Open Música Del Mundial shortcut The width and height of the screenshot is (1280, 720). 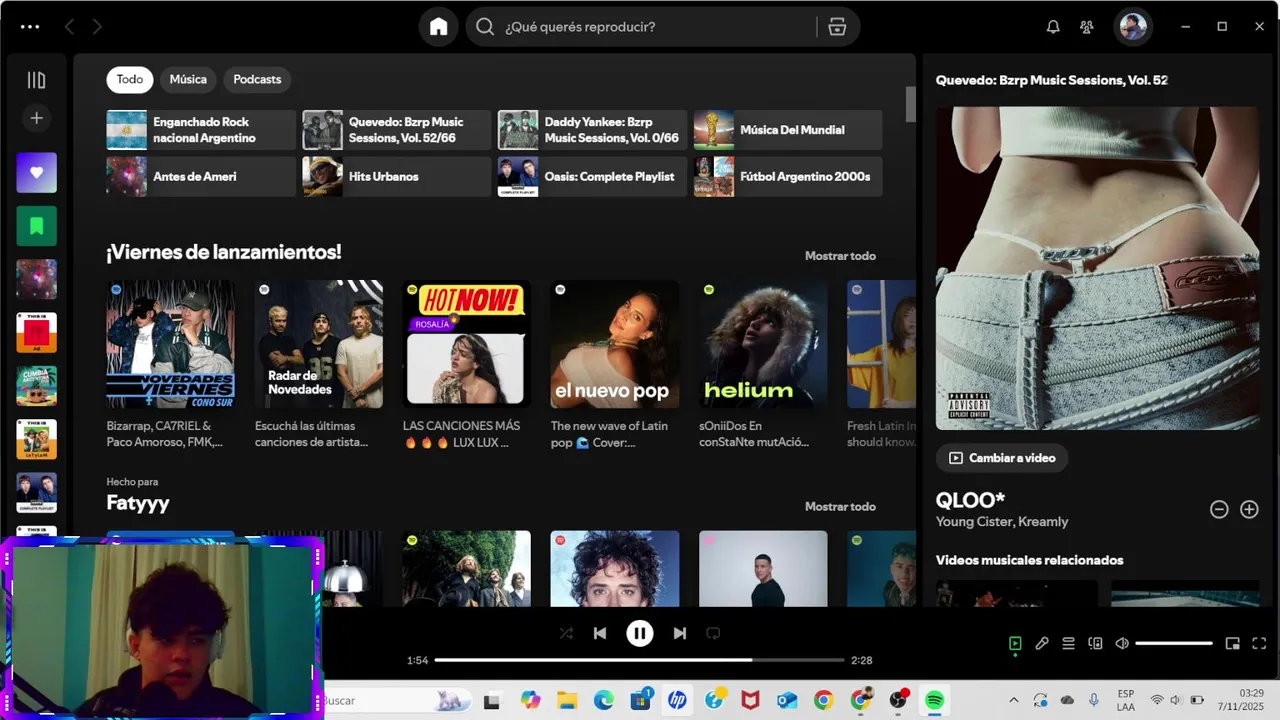point(788,130)
